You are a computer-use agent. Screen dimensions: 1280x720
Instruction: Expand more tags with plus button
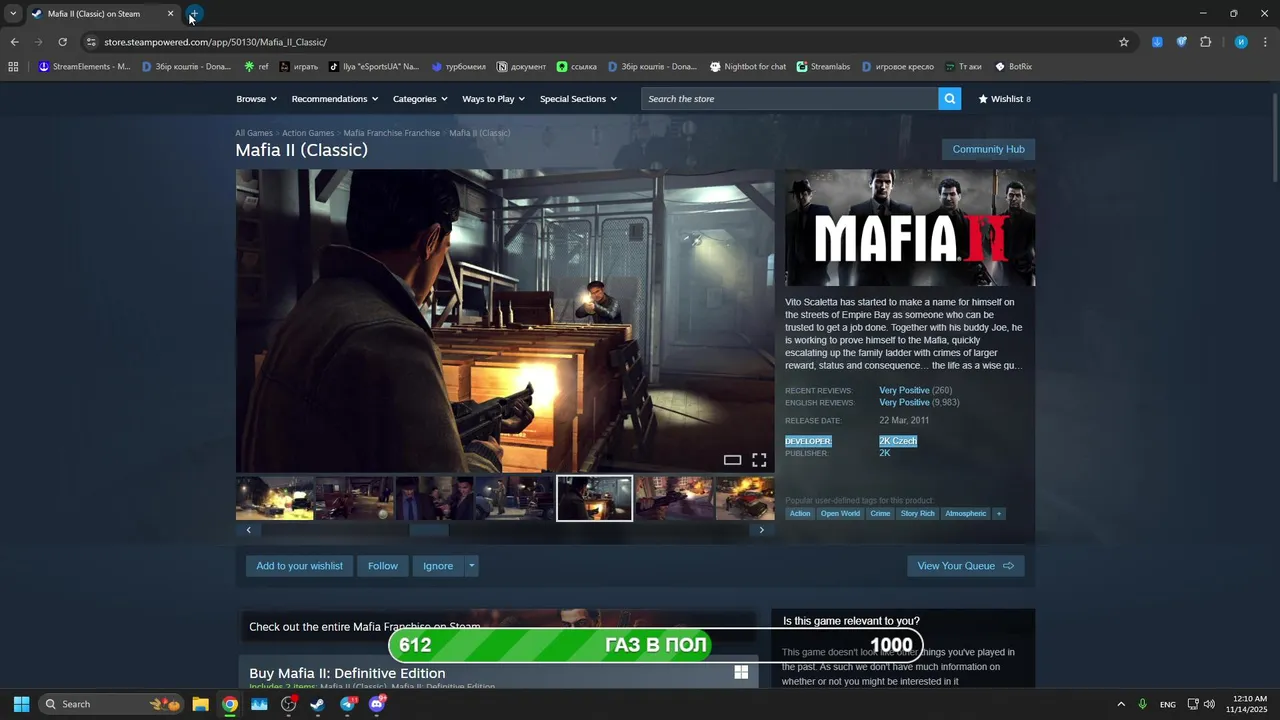point(998,514)
